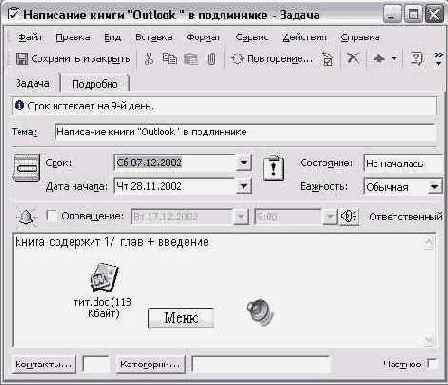This screenshot has width=448, height=385.
Task: Open the Дата начала date dropdown
Action: pos(244,186)
